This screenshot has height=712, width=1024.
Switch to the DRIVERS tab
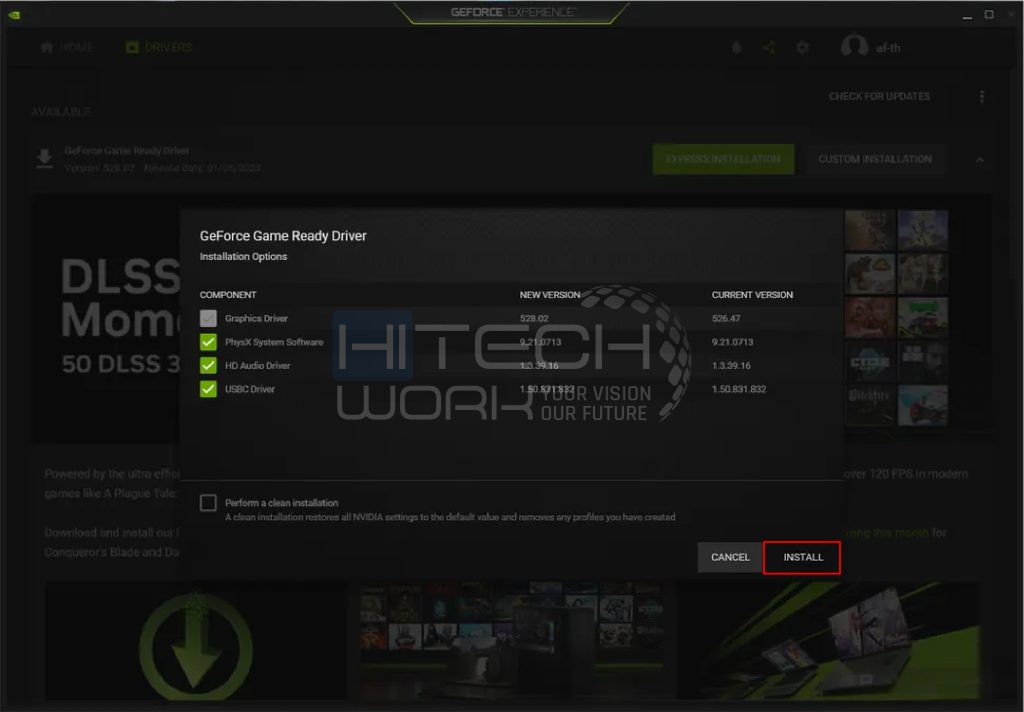(x=159, y=48)
